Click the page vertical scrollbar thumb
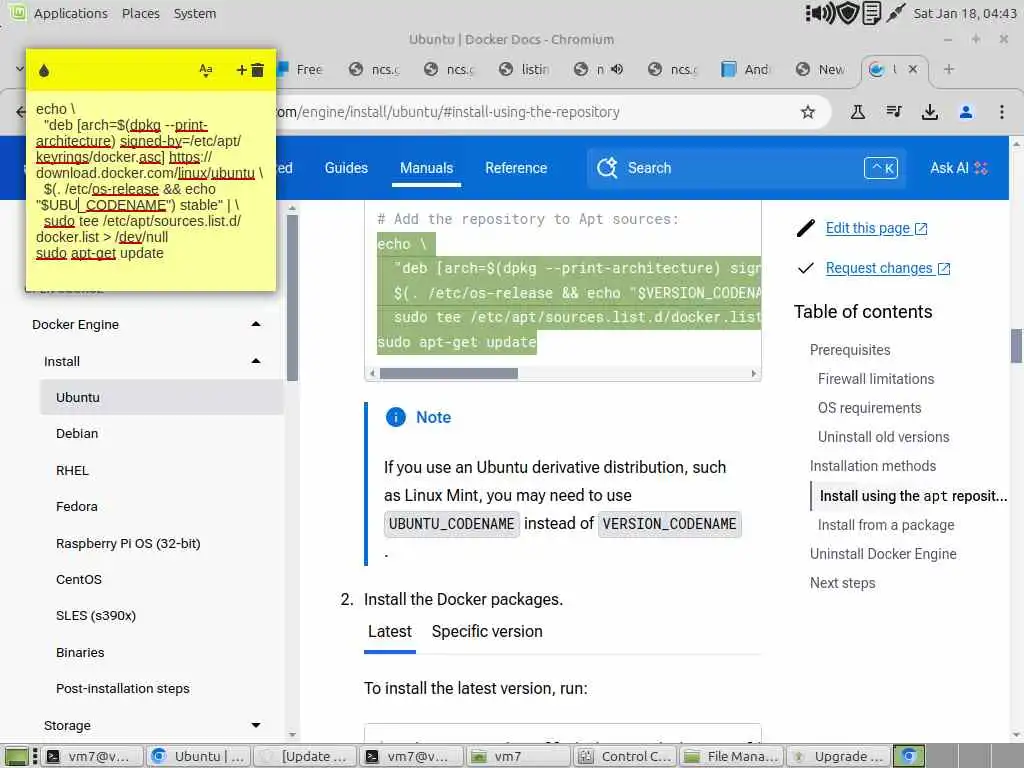 (1016, 345)
